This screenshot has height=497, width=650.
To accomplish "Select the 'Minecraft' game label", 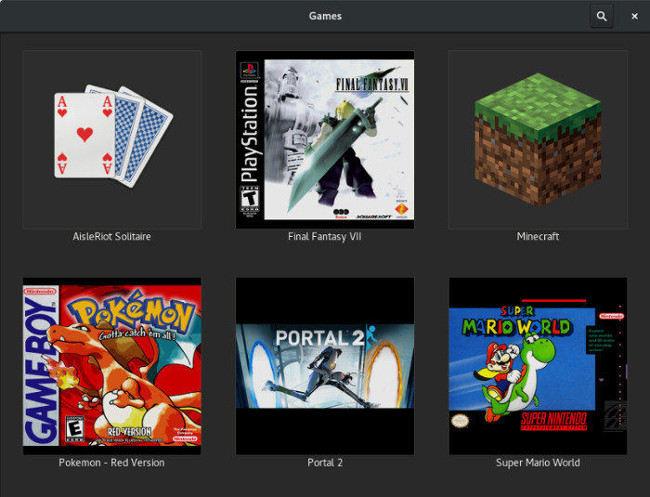I will [x=538, y=237].
